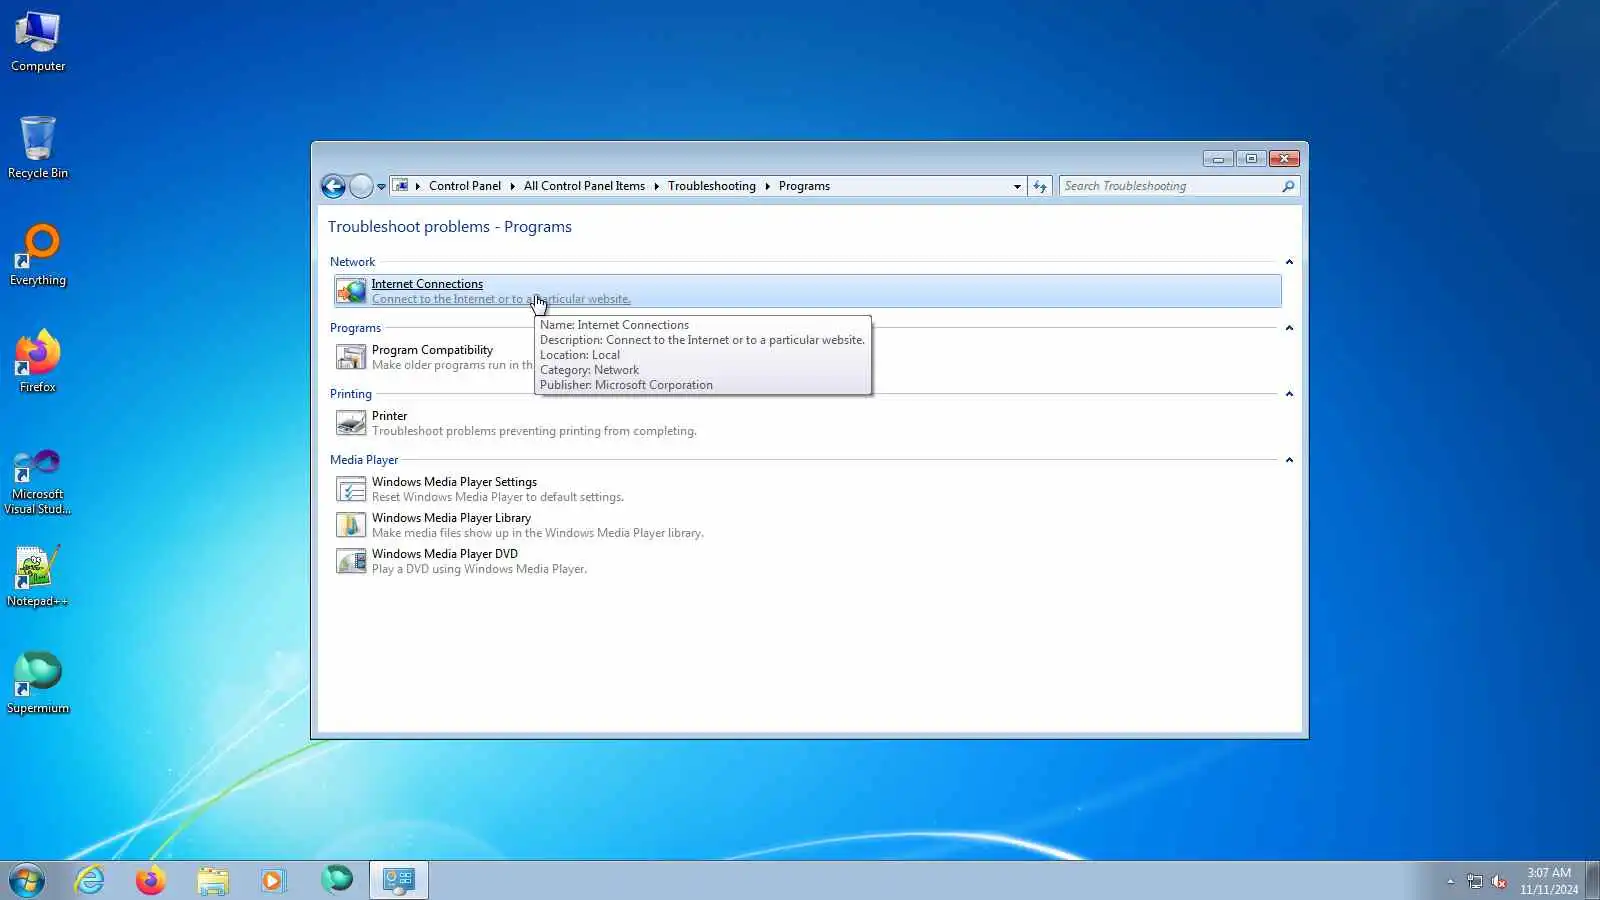Image resolution: width=1600 pixels, height=900 pixels.
Task: Open Windows Media Player Settings link
Action: pyautogui.click(x=454, y=482)
